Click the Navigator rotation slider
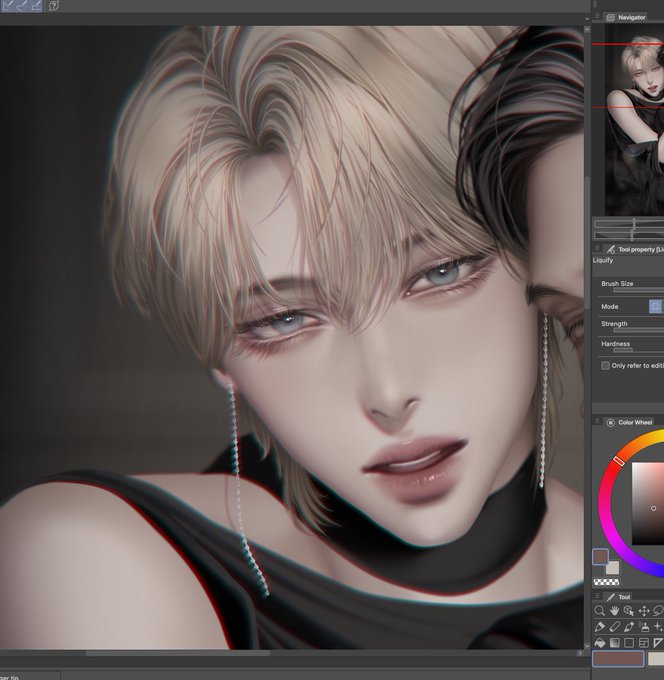The width and height of the screenshot is (664, 680). click(629, 235)
